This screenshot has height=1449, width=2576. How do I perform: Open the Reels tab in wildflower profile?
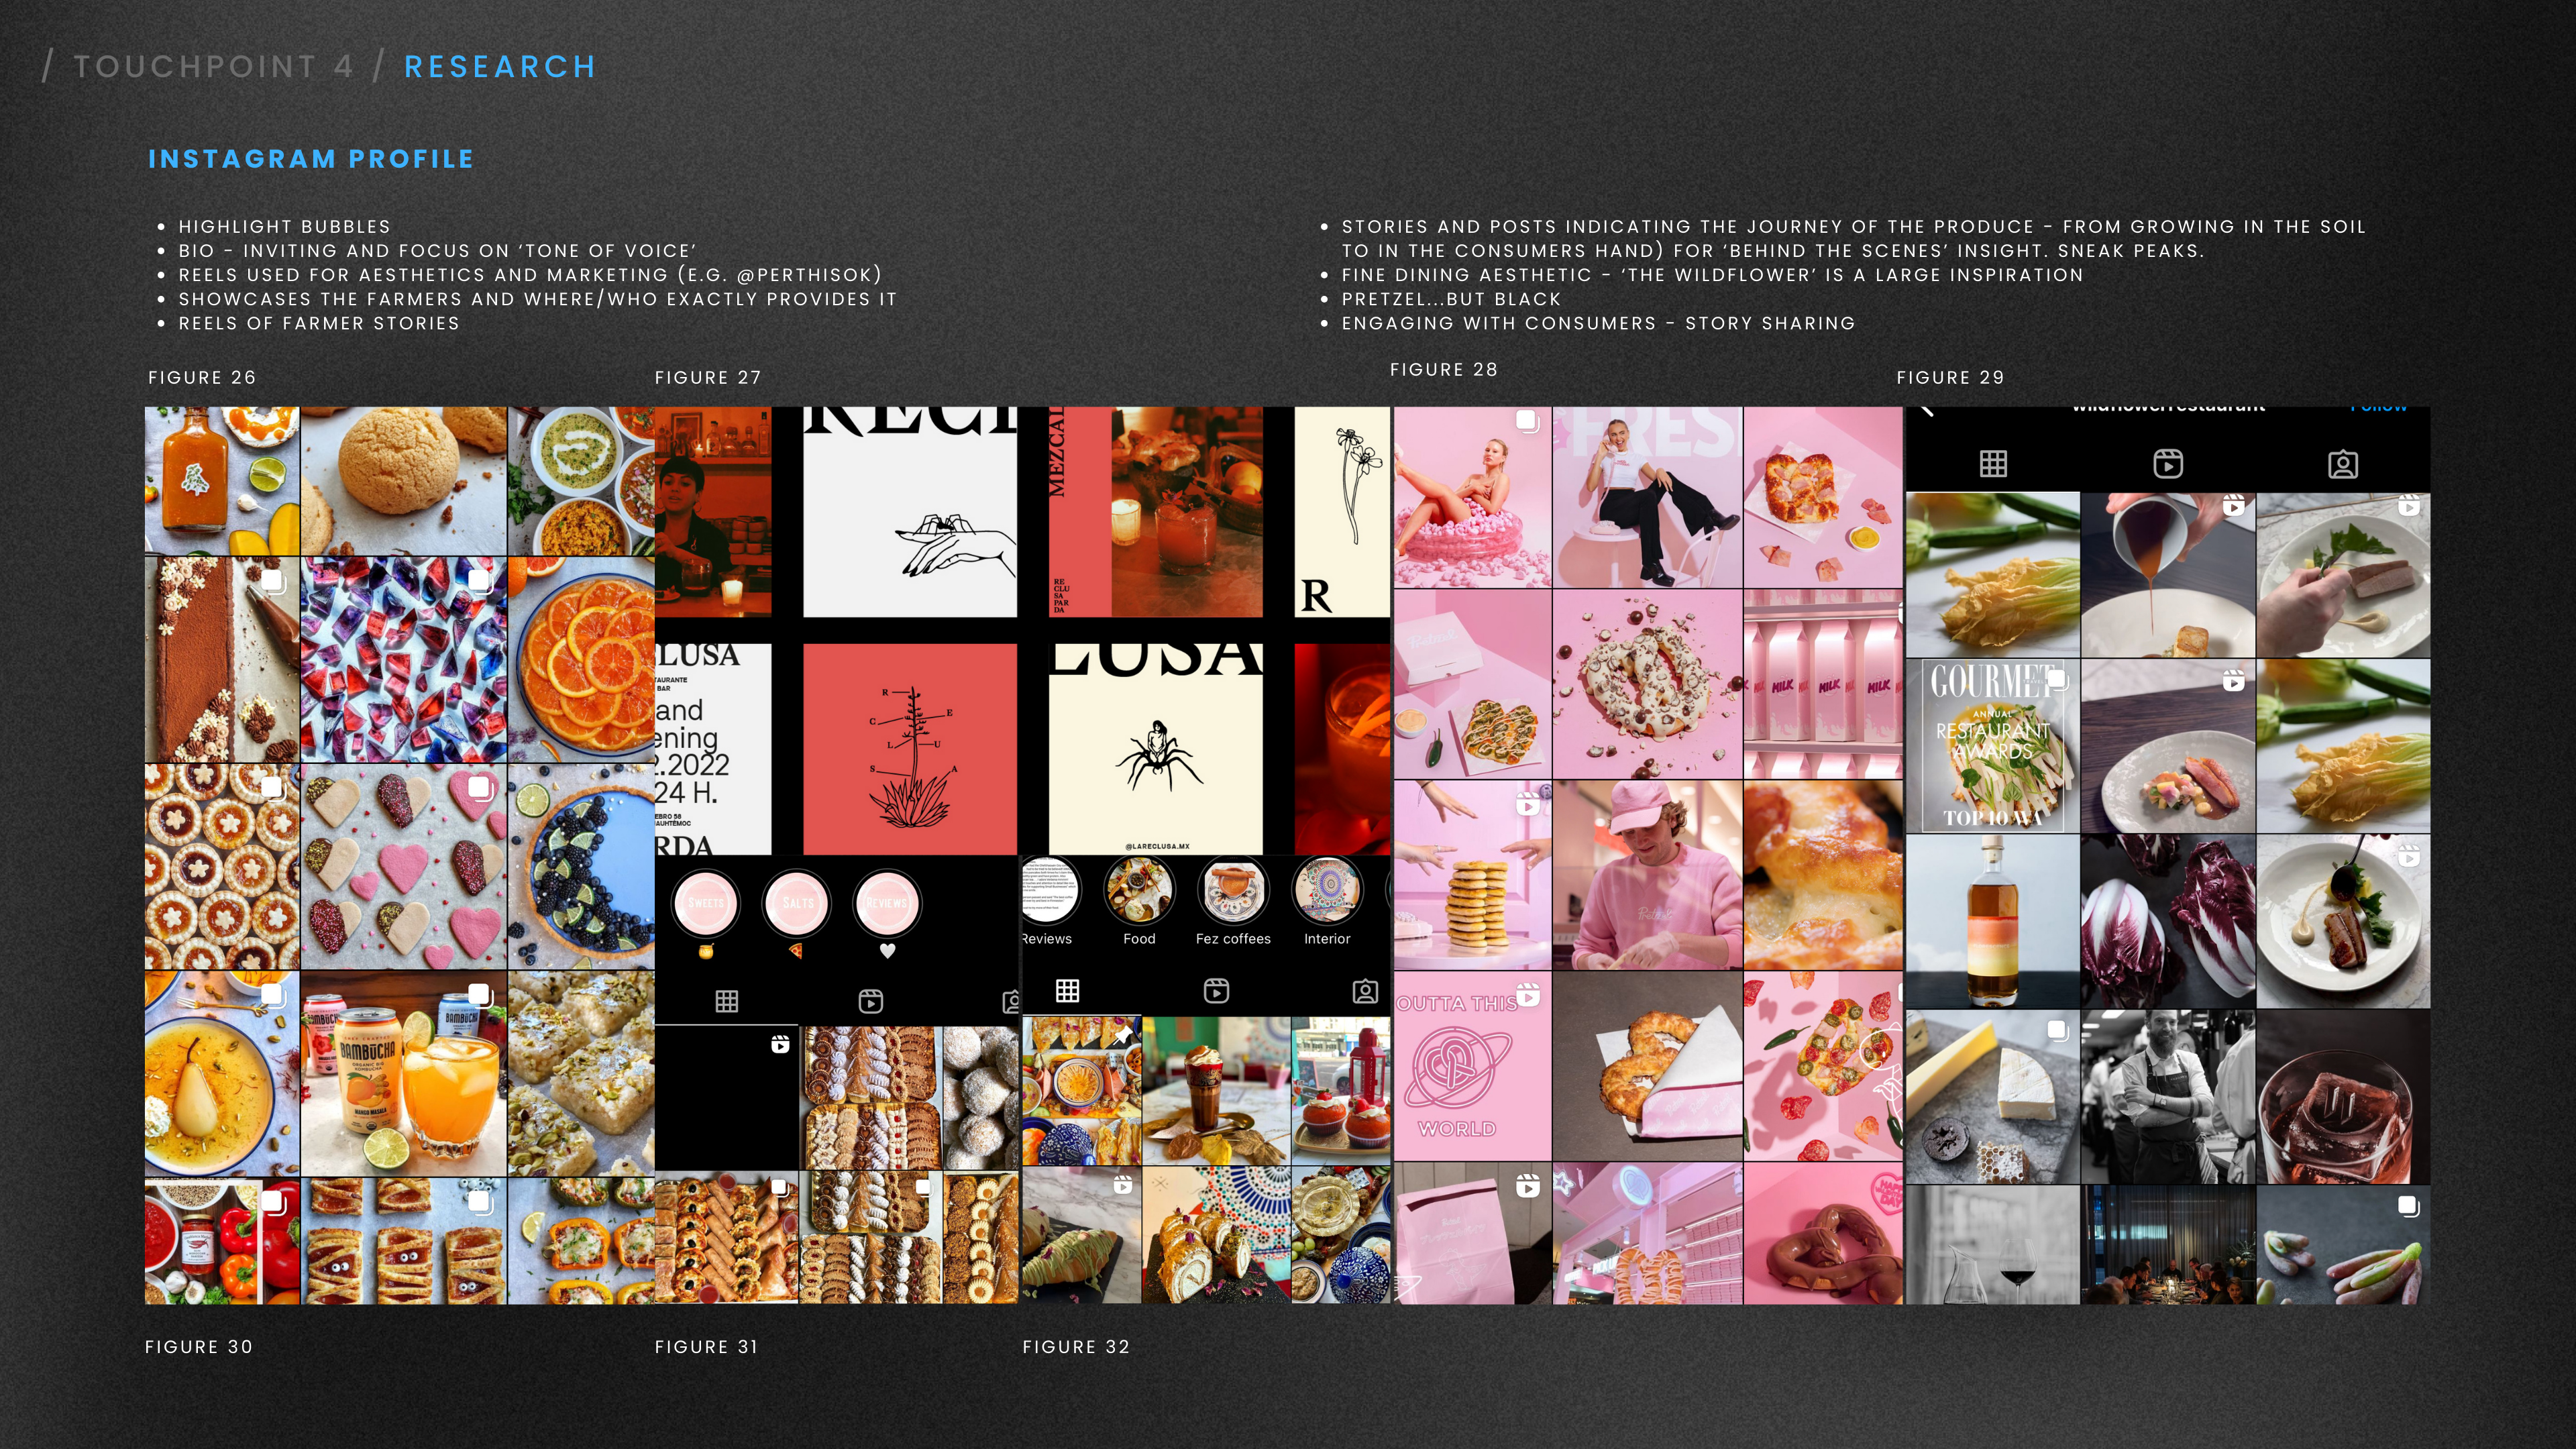coord(2167,464)
